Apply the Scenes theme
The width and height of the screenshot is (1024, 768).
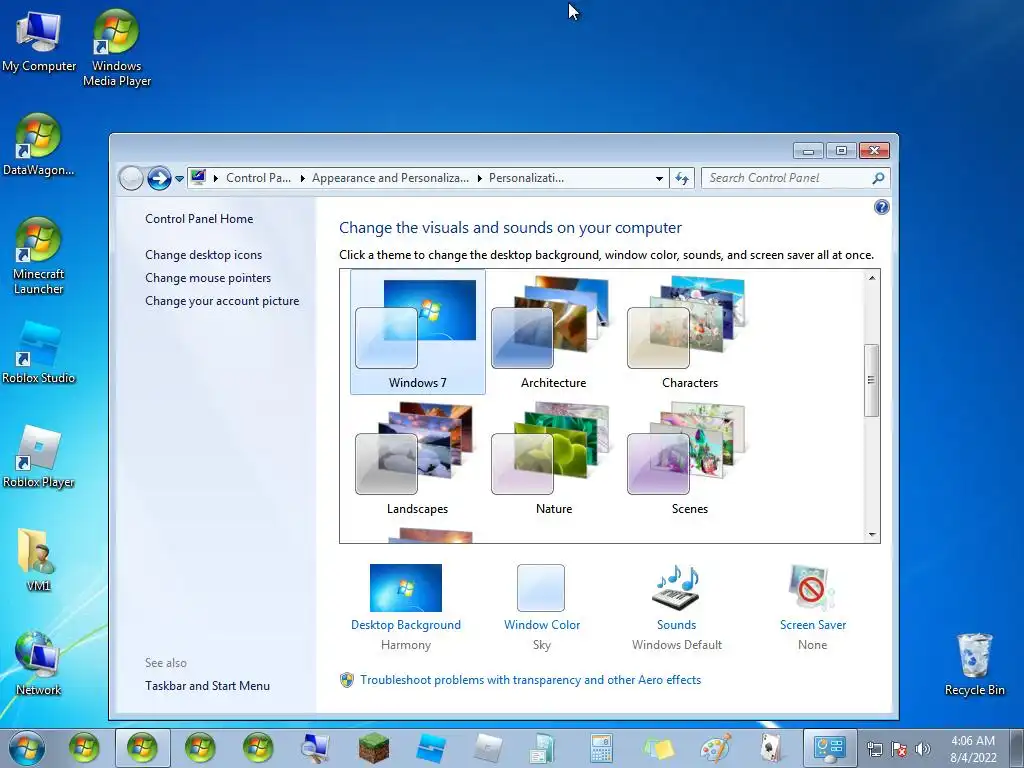tap(690, 458)
